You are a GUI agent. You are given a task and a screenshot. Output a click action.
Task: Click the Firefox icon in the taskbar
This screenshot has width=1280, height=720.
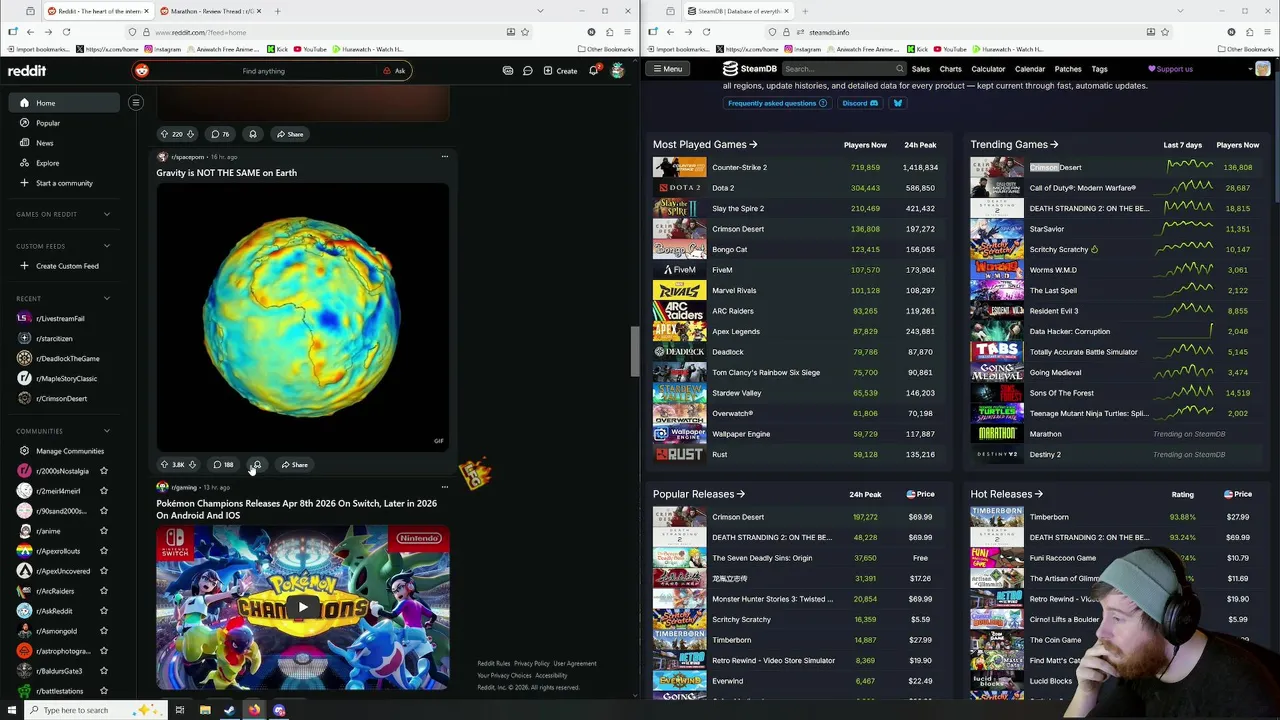254,710
